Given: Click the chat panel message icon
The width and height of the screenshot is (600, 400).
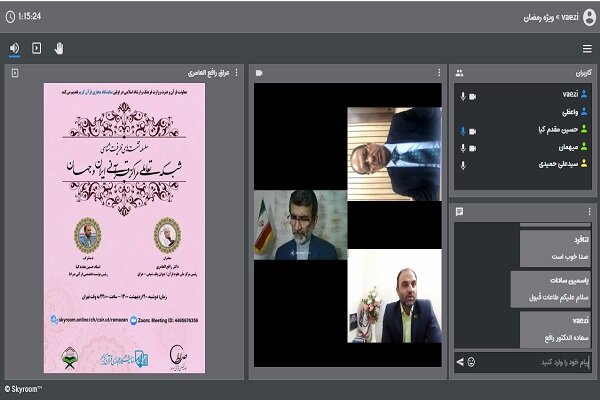Looking at the screenshot, I should [459, 211].
